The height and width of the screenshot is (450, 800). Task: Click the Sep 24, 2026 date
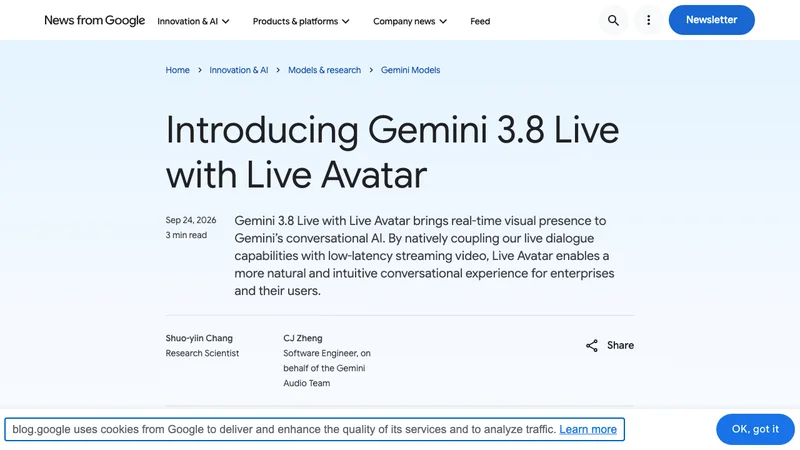(191, 220)
